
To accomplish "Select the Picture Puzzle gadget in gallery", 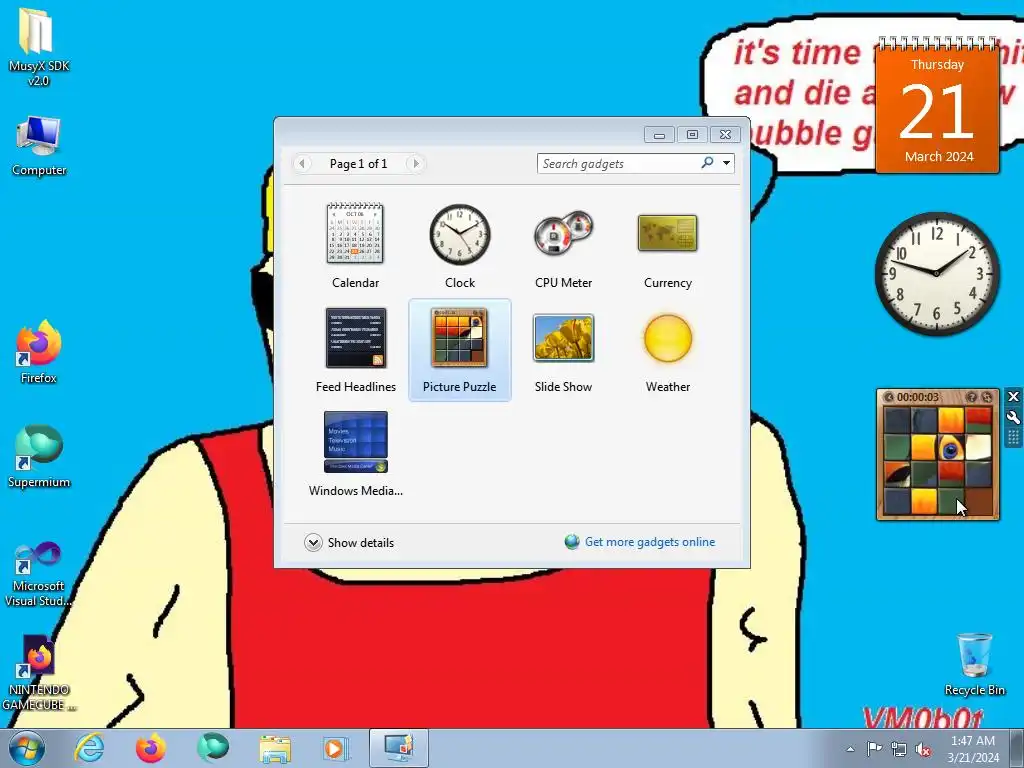I will point(460,350).
